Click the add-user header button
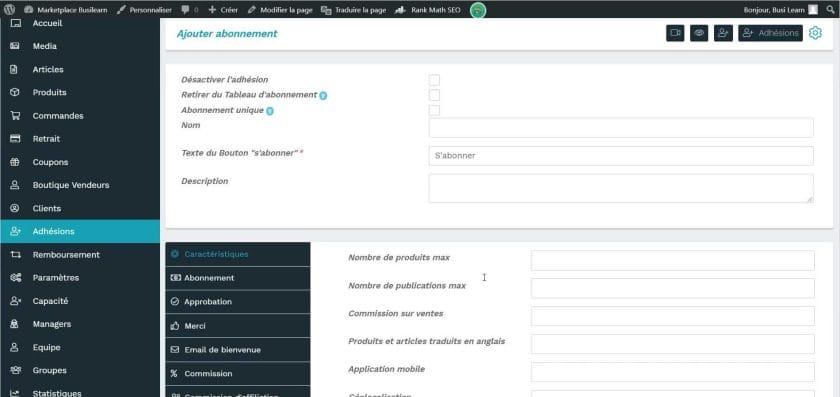Screen dimensions: 840x397 (723, 33)
